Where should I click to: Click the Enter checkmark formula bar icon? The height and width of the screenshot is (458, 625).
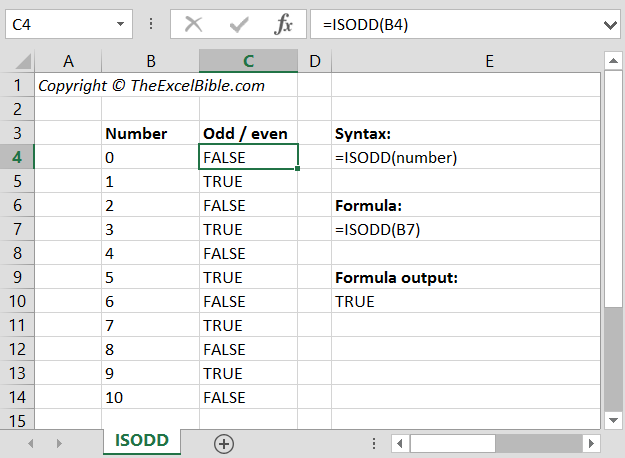click(x=239, y=23)
